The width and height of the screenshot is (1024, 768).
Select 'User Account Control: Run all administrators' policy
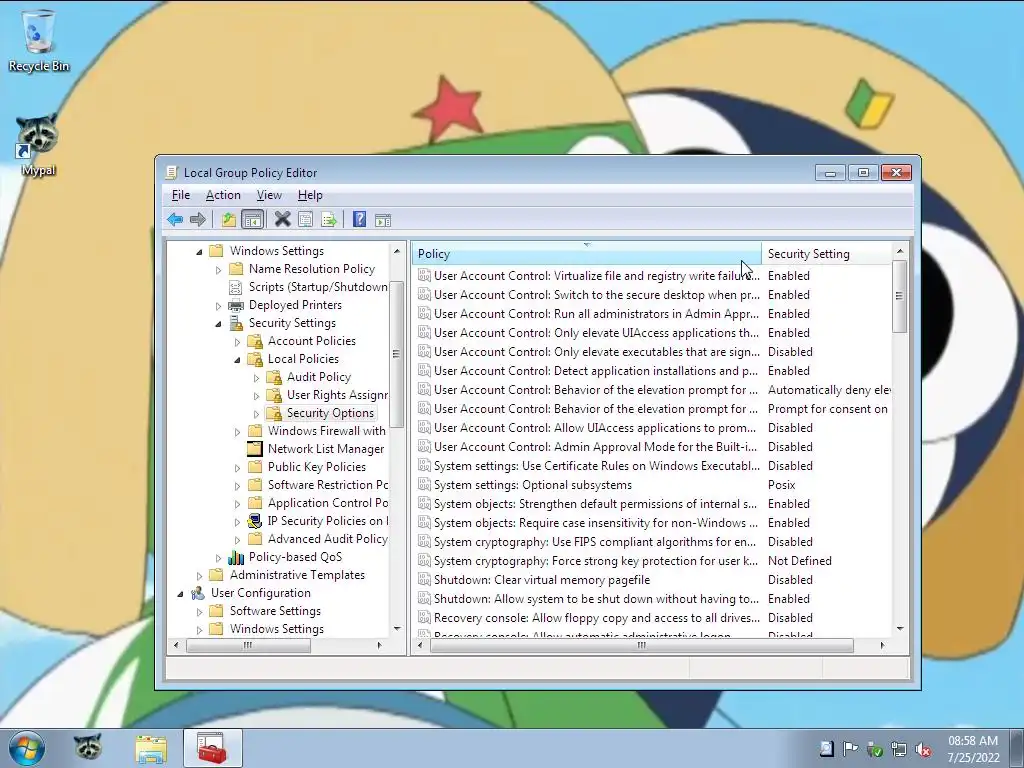(589, 314)
